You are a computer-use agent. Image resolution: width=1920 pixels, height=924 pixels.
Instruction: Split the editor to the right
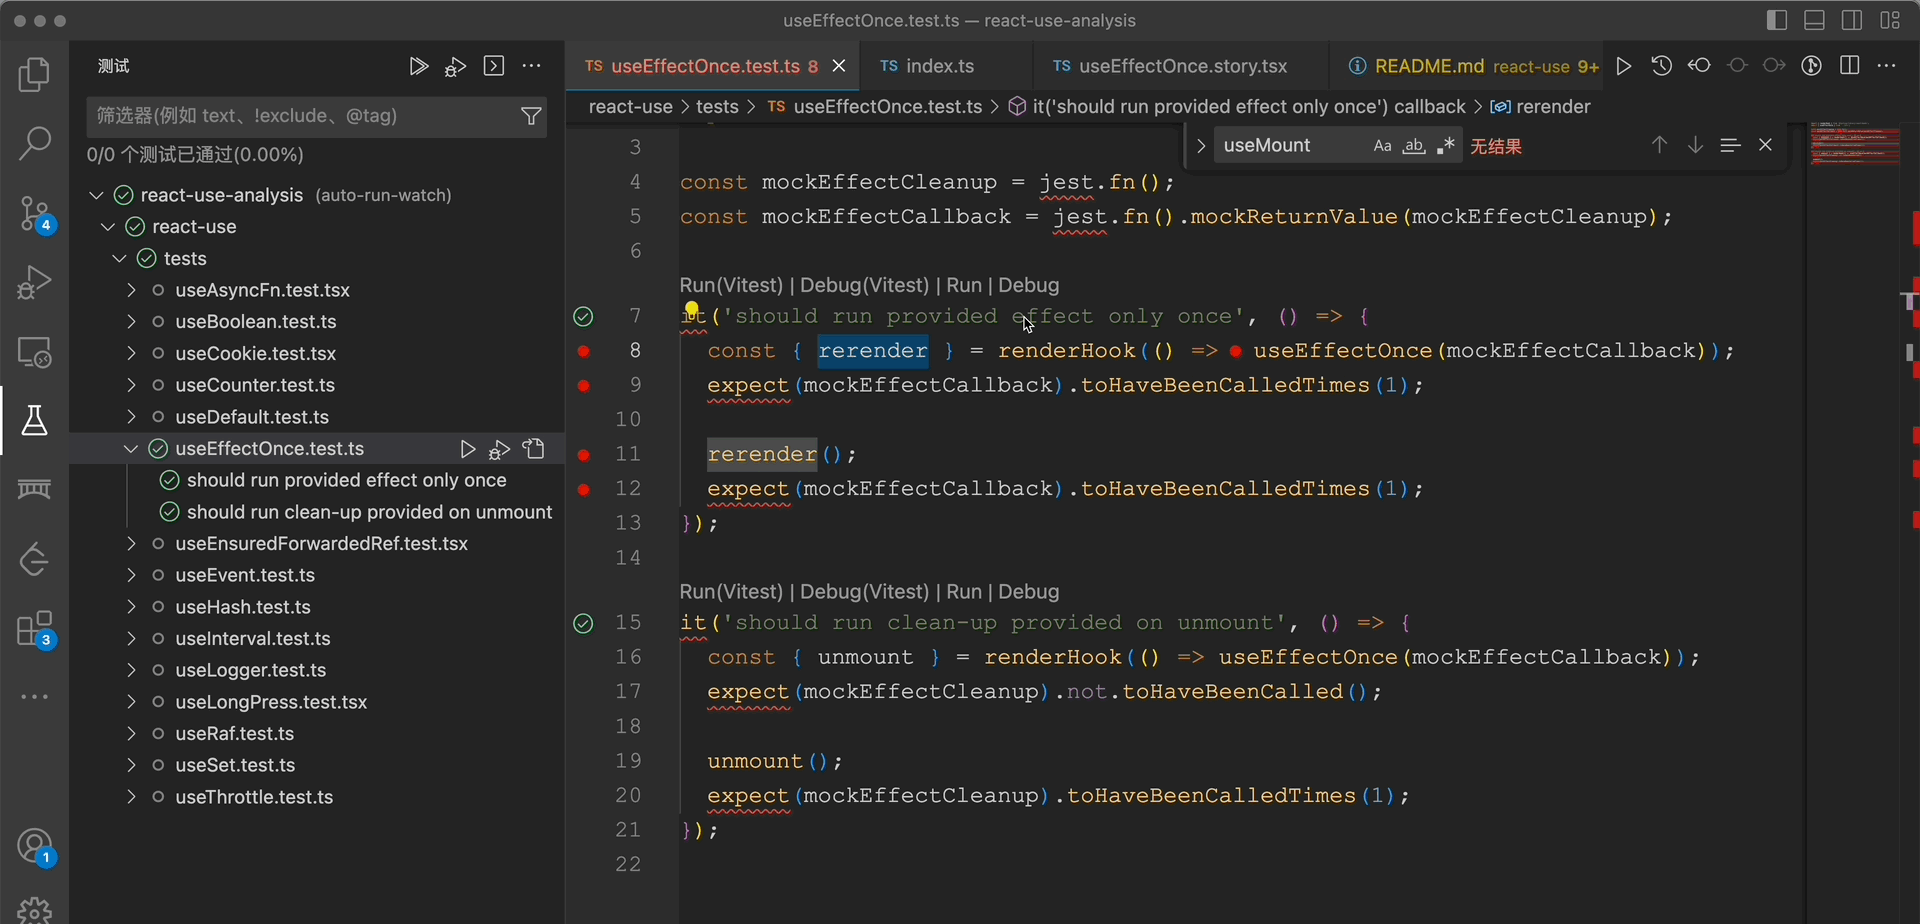coord(1850,66)
